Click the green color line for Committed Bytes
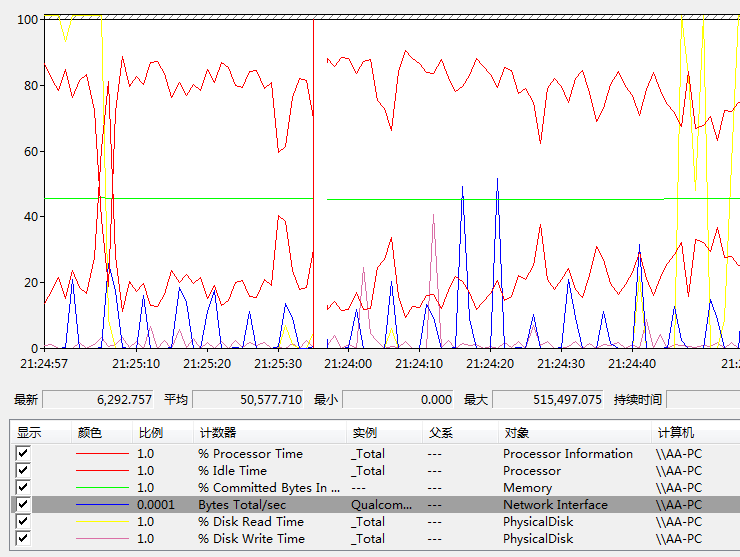This screenshot has height=557, width=740. (x=102, y=488)
